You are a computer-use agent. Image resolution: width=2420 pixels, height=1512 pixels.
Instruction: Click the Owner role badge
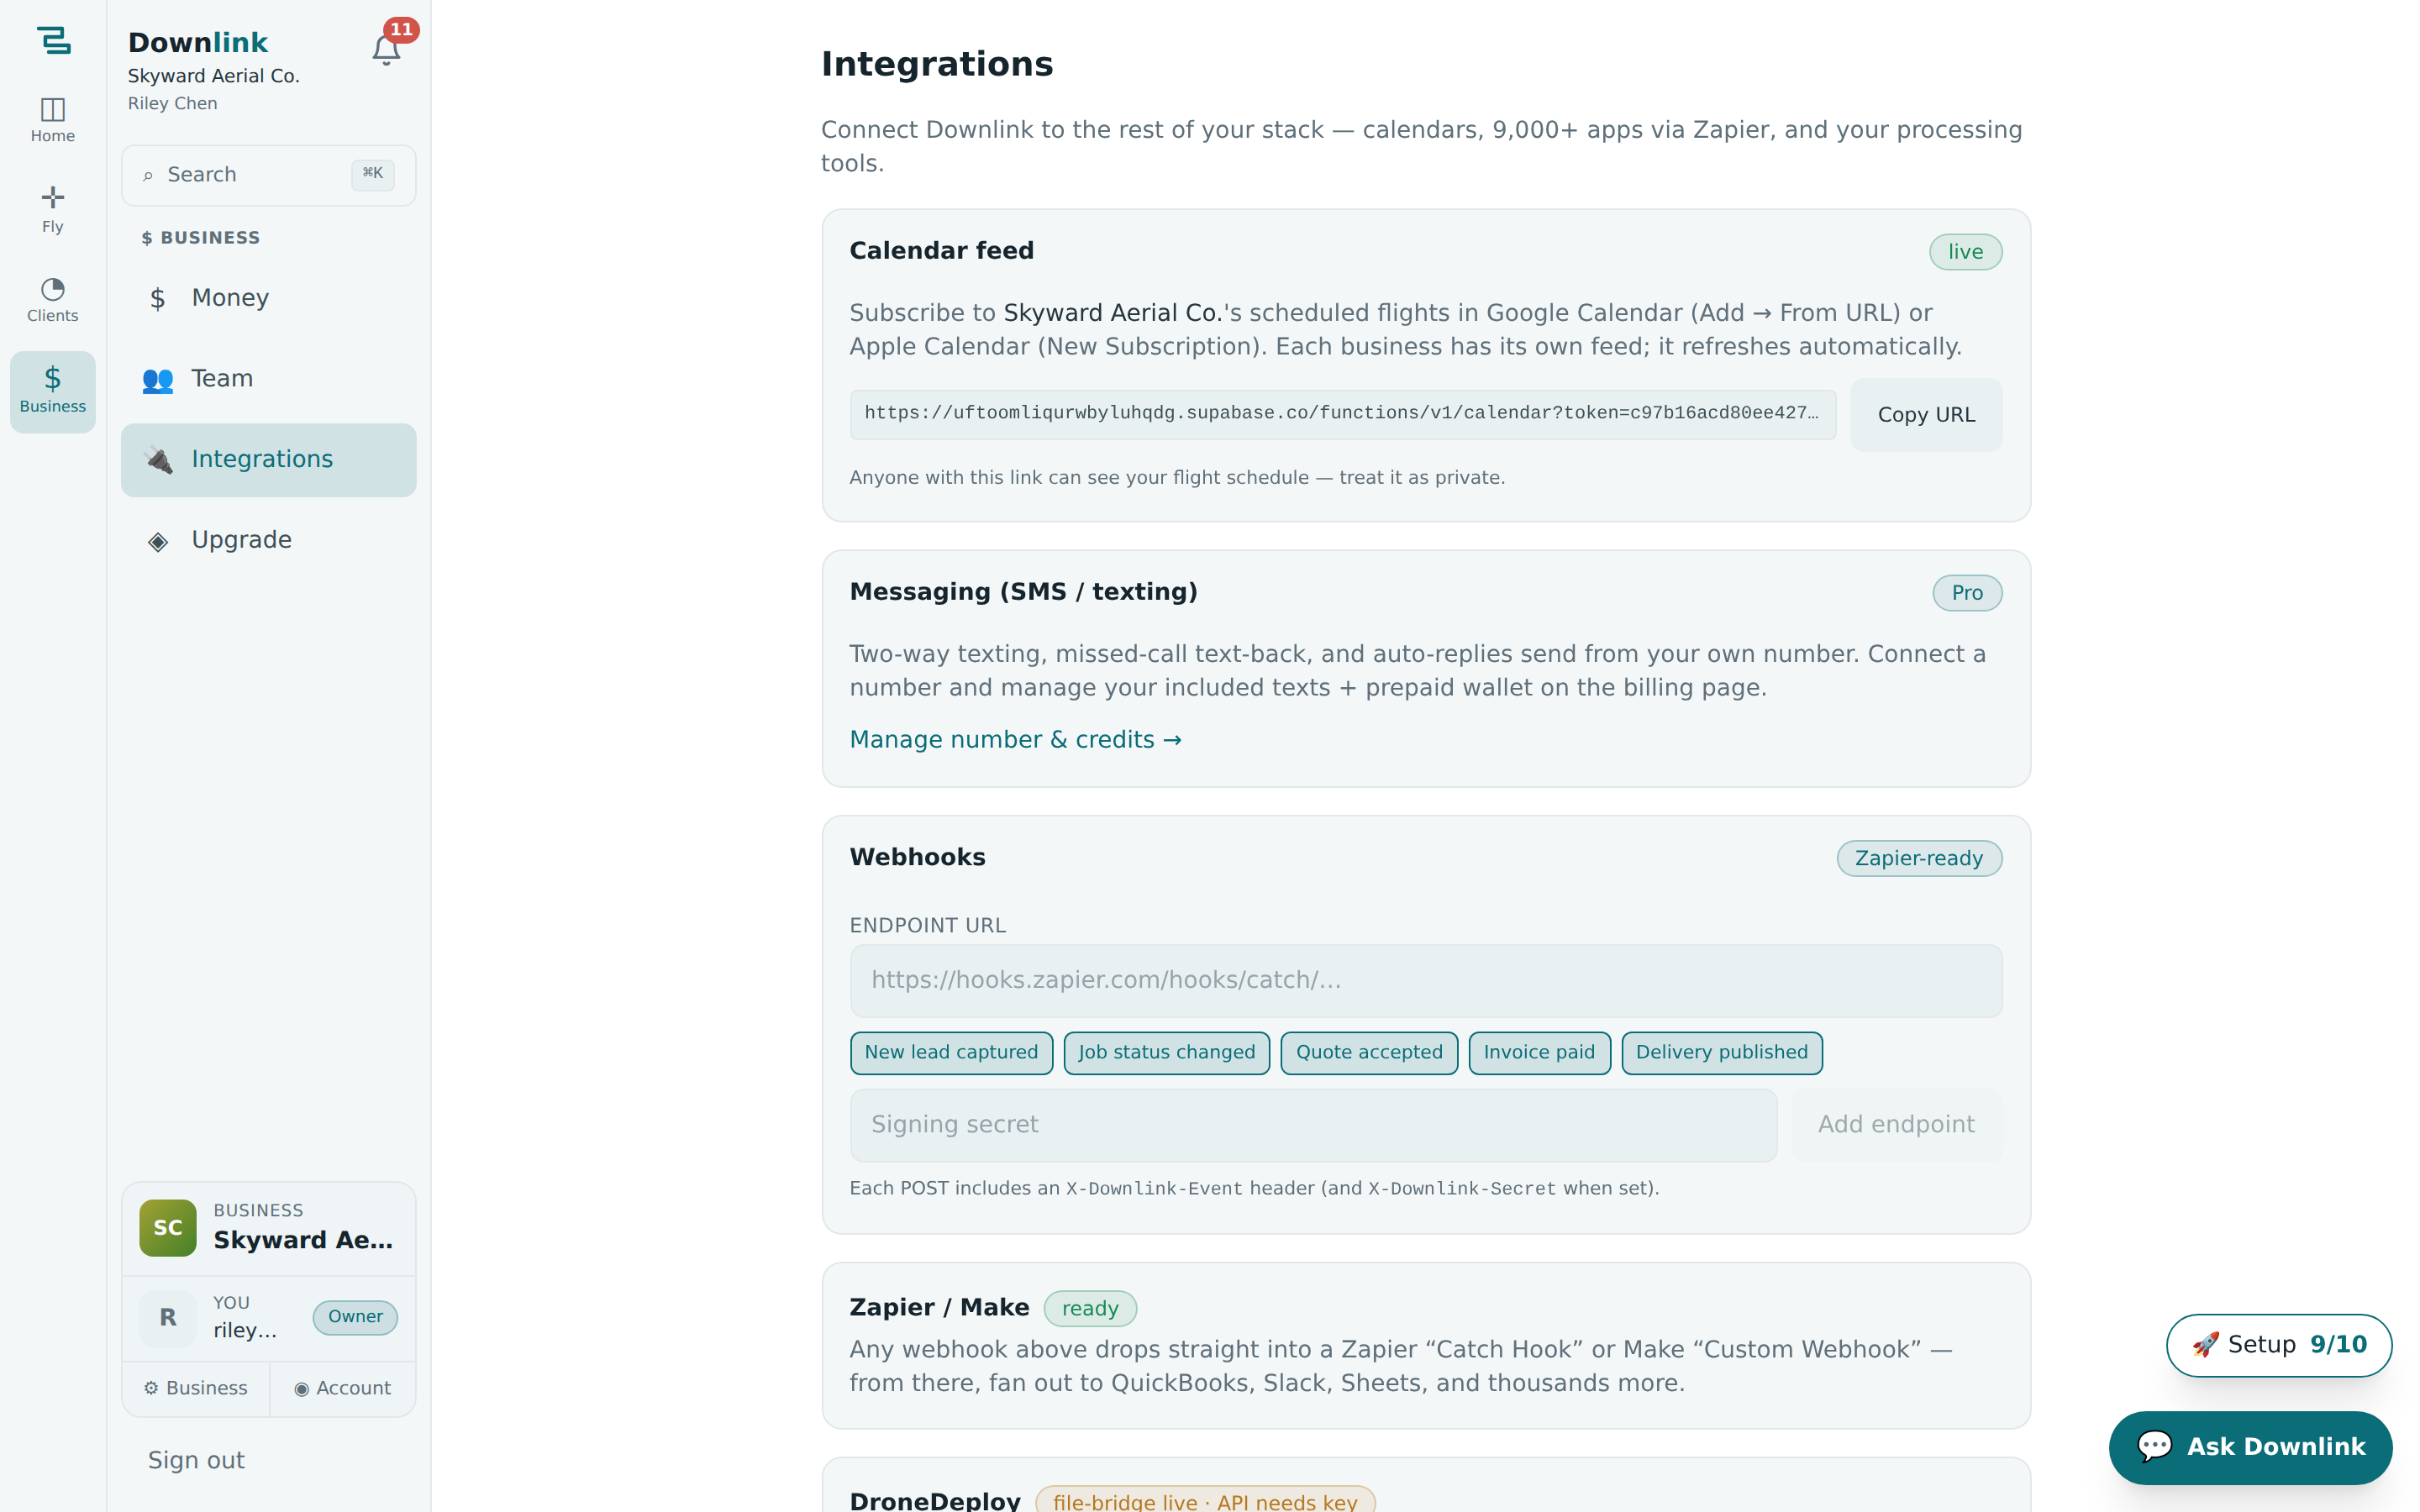coord(355,1317)
